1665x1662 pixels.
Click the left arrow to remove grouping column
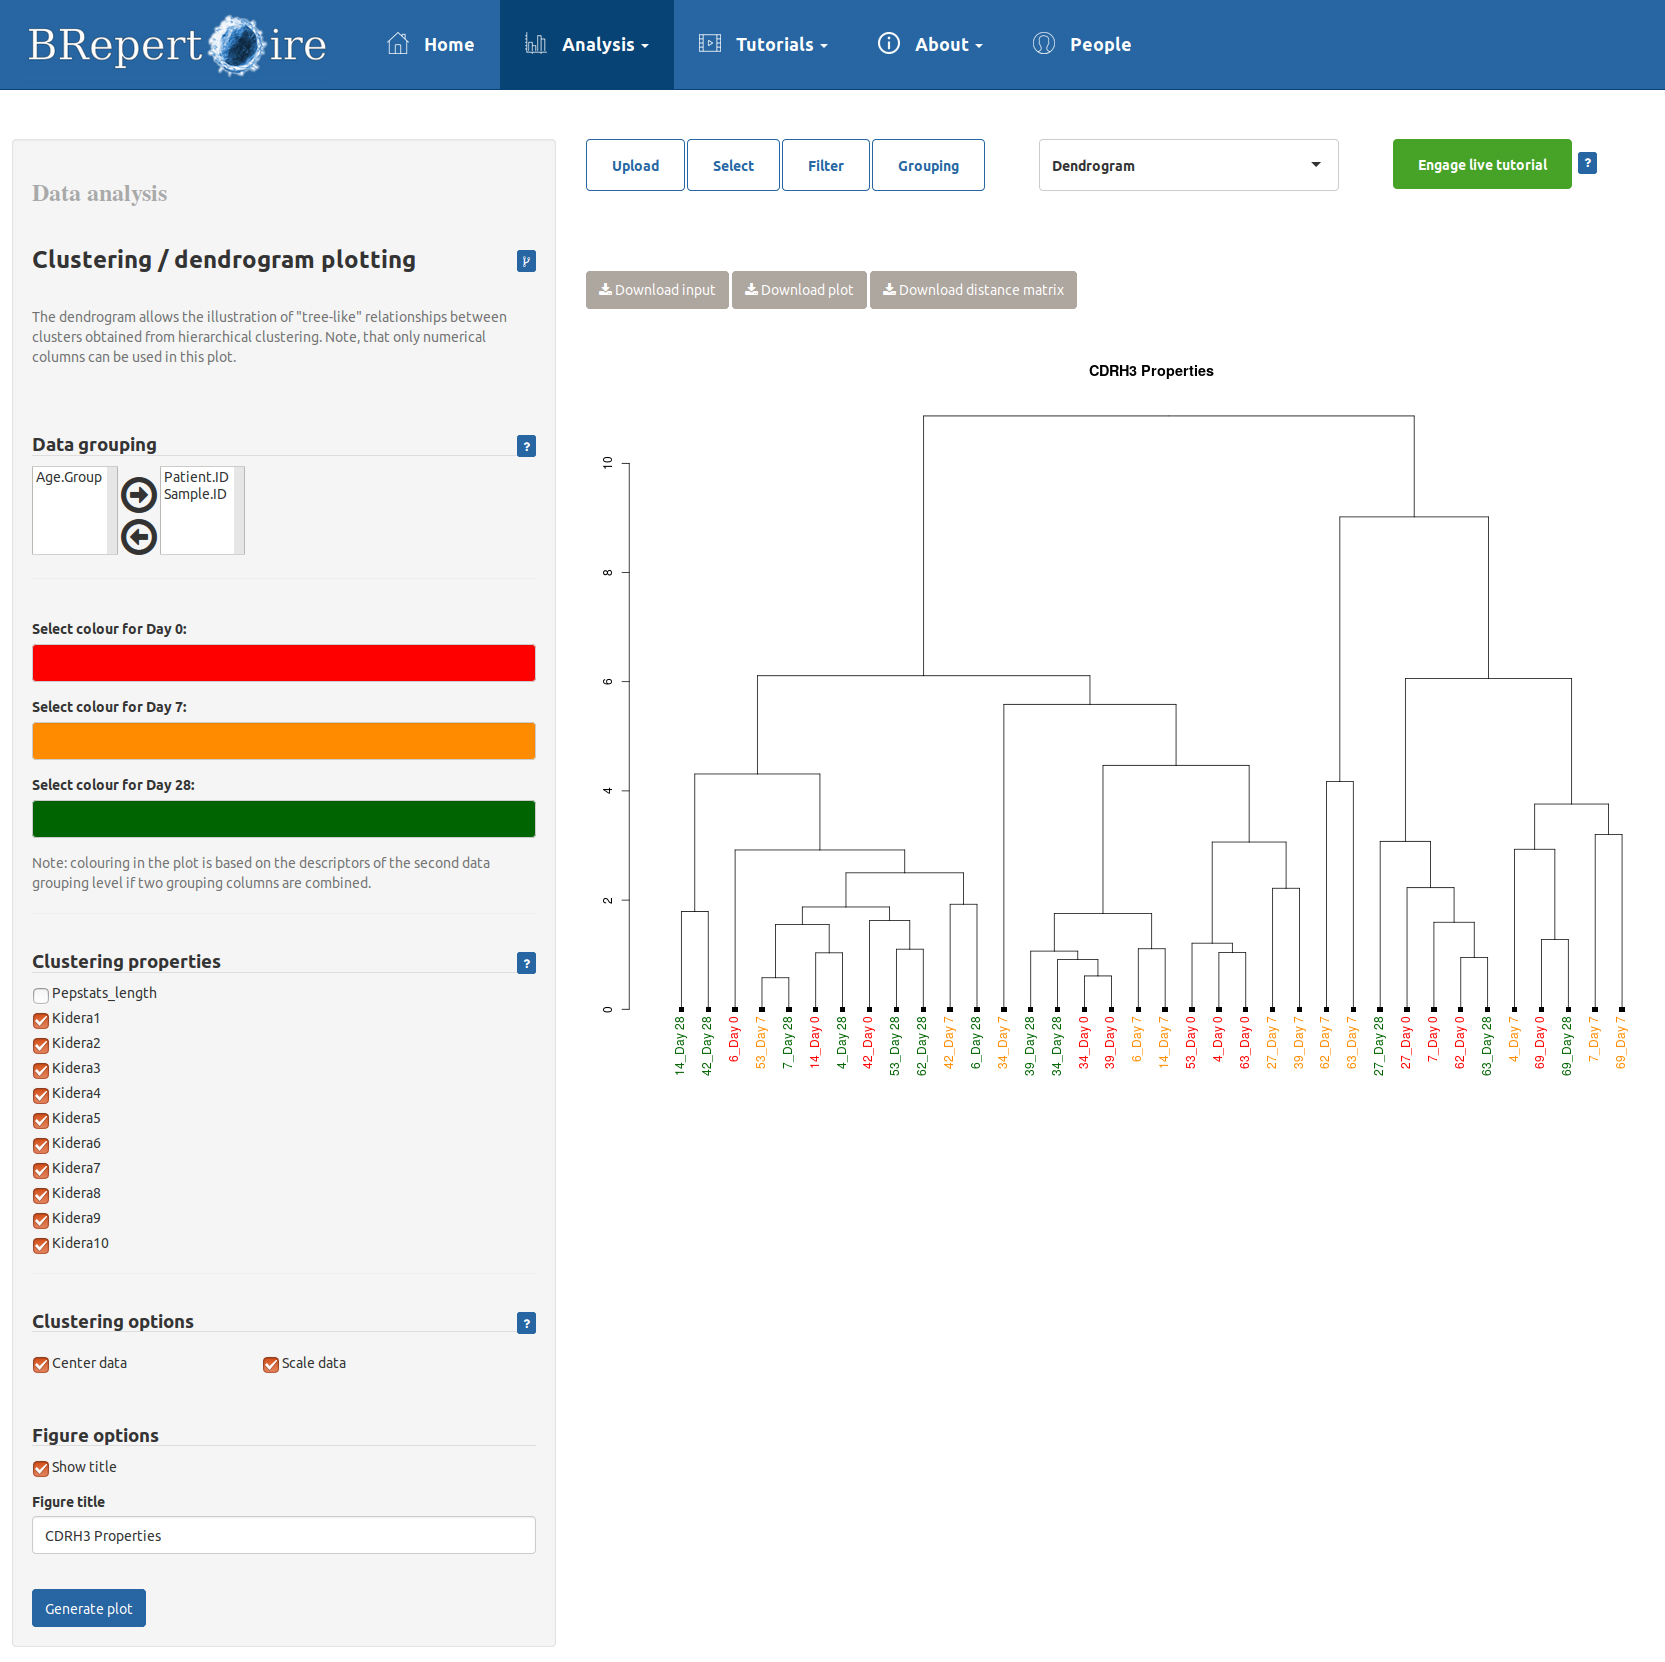point(139,537)
